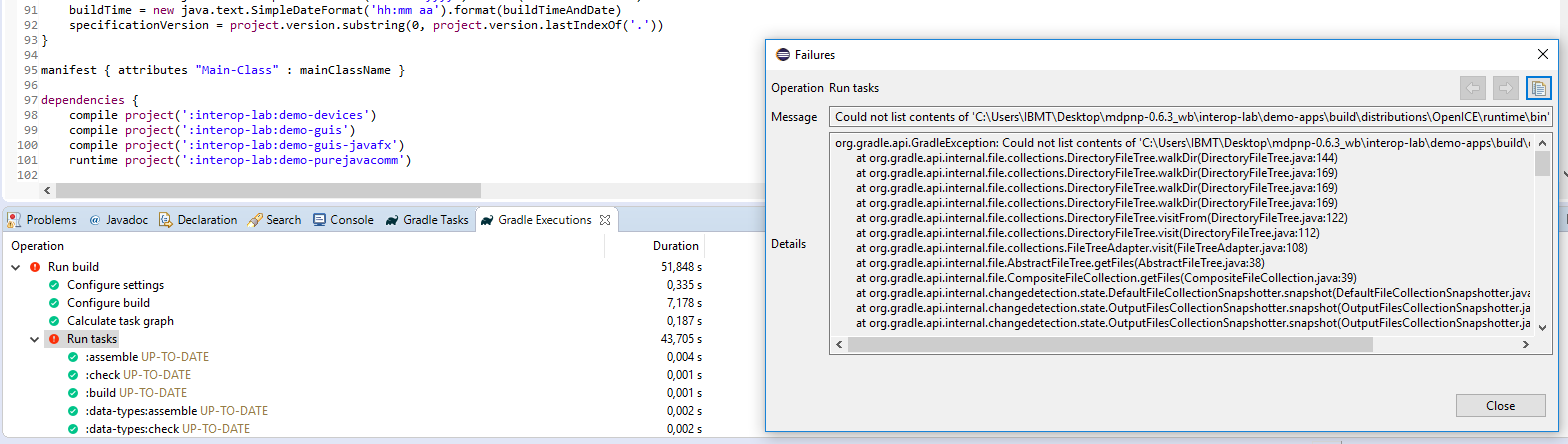Viewport: 1568px width, 444px height.
Task: Collapse the Run build tree node
Action: pyautogui.click(x=16, y=267)
